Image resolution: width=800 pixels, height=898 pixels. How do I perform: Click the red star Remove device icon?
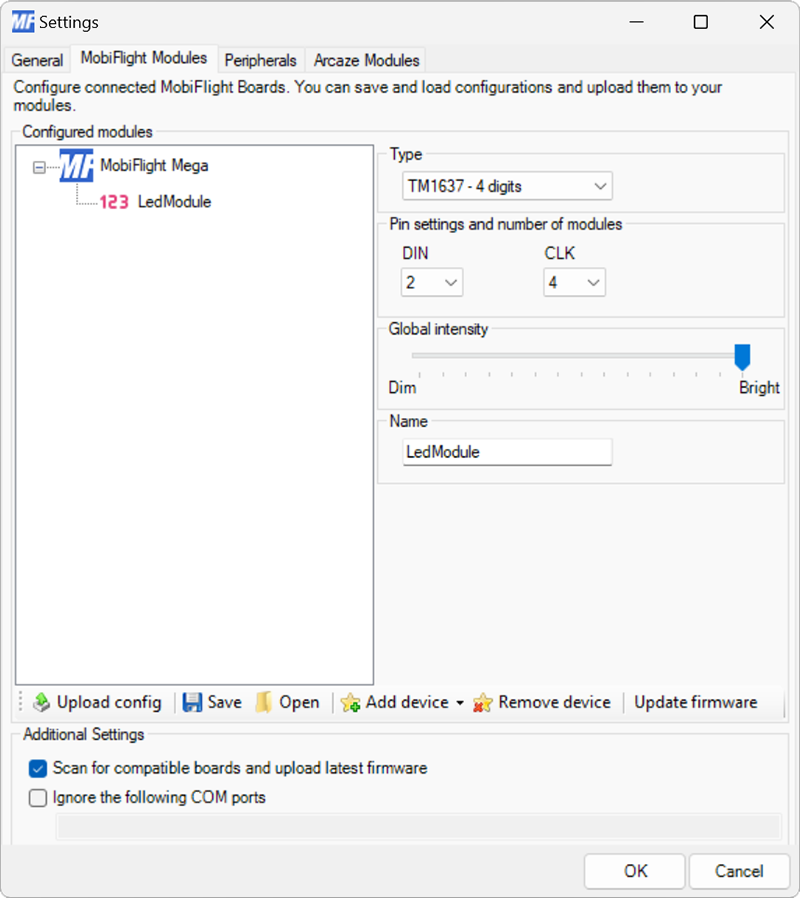click(x=483, y=702)
